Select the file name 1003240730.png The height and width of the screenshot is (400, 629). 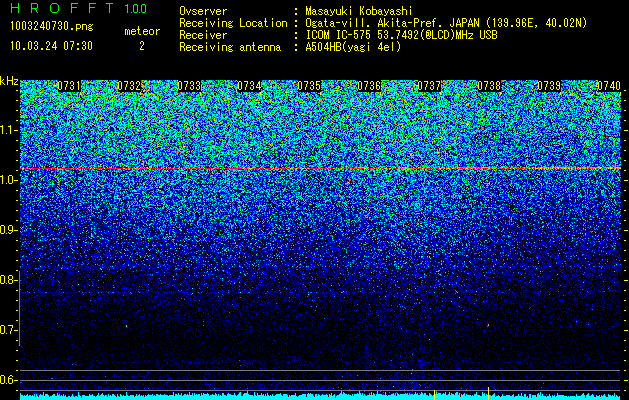(x=52, y=26)
